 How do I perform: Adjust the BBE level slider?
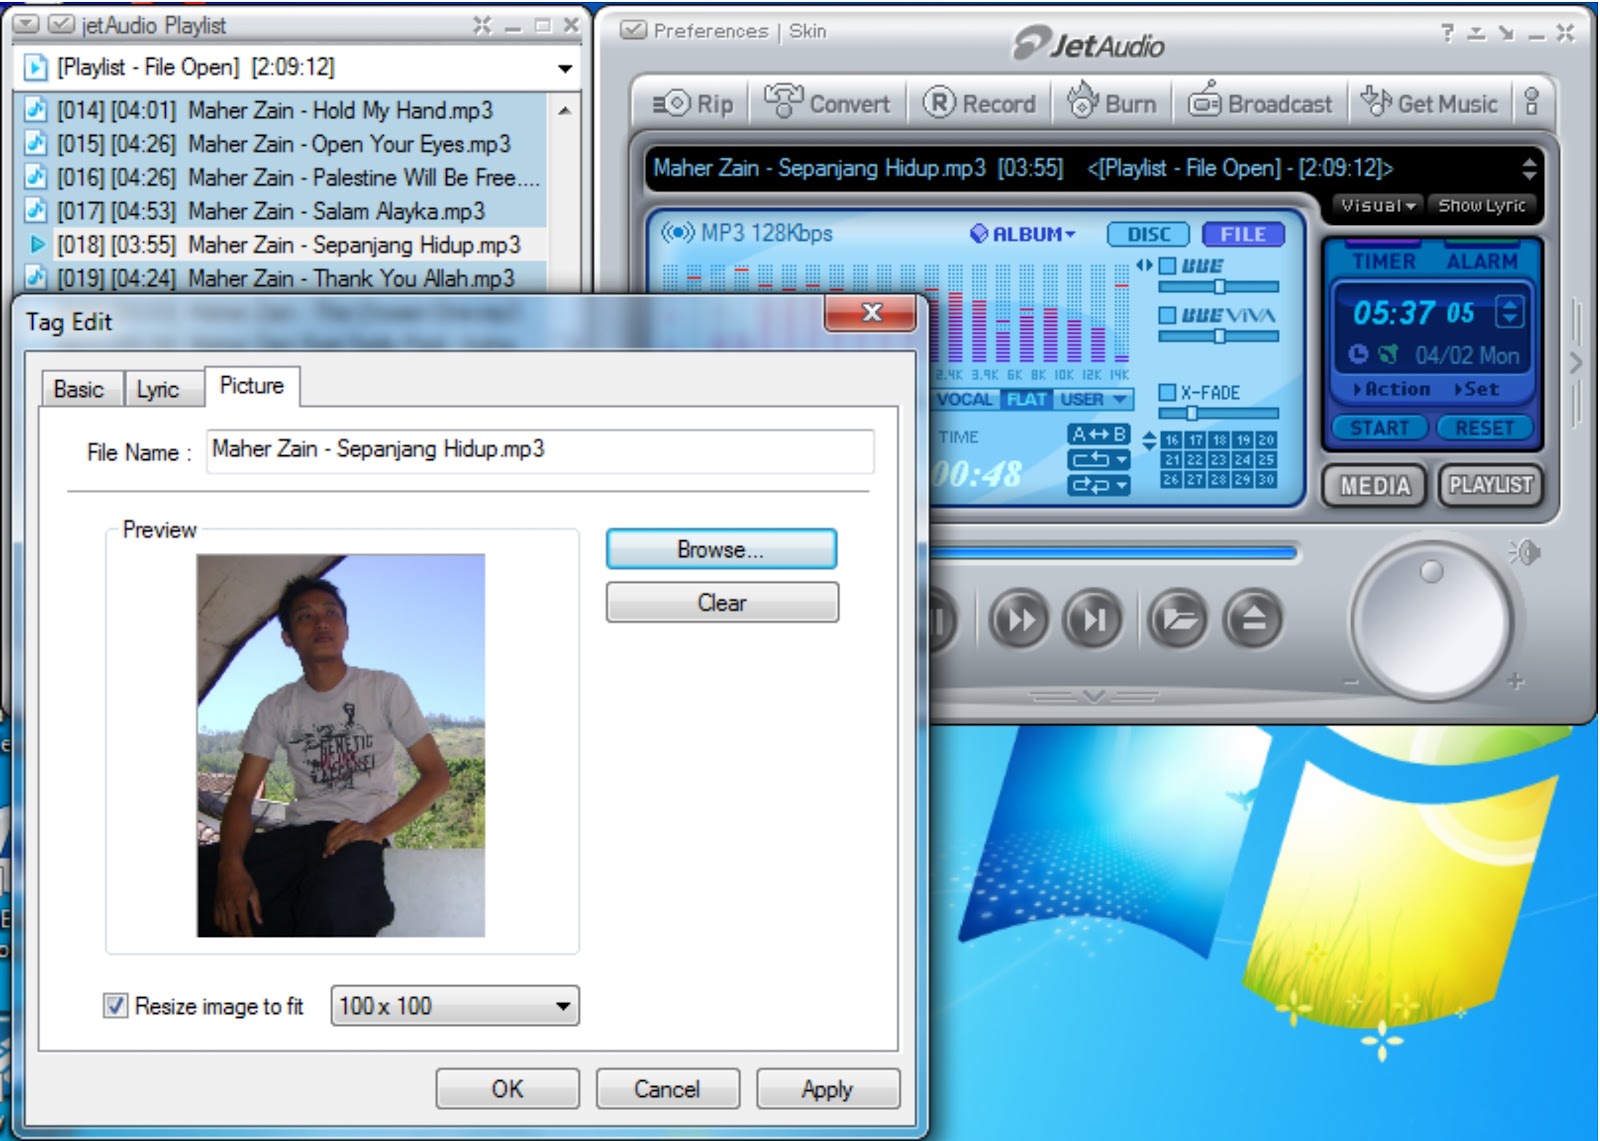click(1218, 287)
